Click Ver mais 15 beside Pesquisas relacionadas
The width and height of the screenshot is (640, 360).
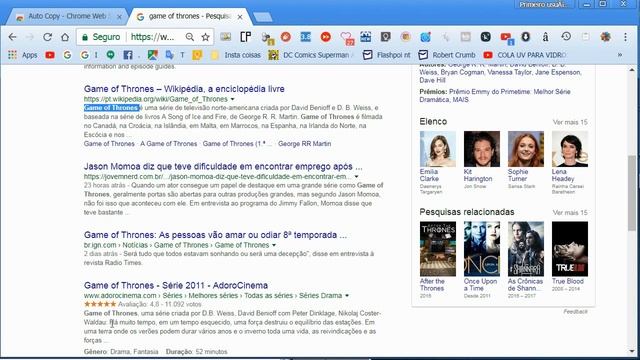(570, 213)
